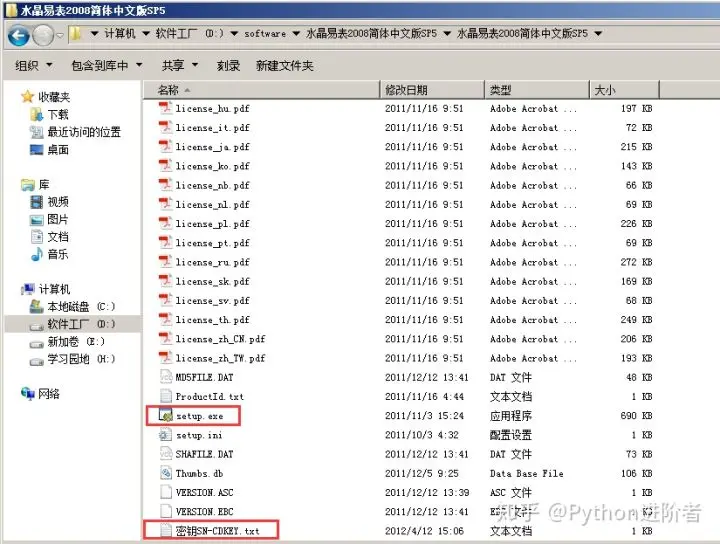Select the license_zh_CN.pdf file icon
The height and width of the screenshot is (544, 720).
point(165,339)
